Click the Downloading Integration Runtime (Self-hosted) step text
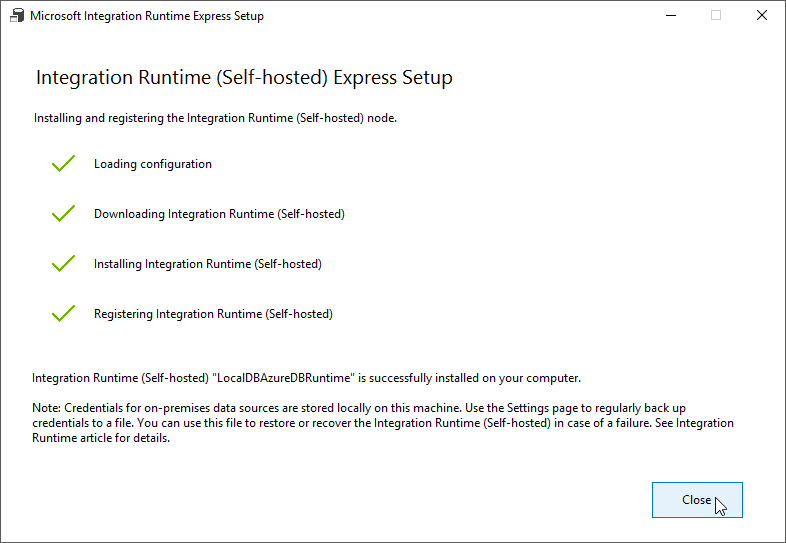Image resolution: width=786 pixels, height=543 pixels. [x=219, y=214]
